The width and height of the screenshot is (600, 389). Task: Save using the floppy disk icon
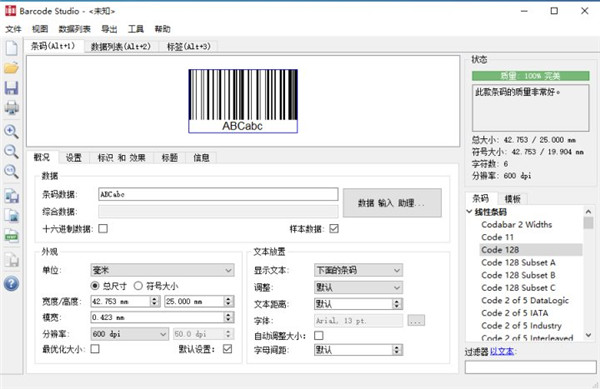click(11, 88)
